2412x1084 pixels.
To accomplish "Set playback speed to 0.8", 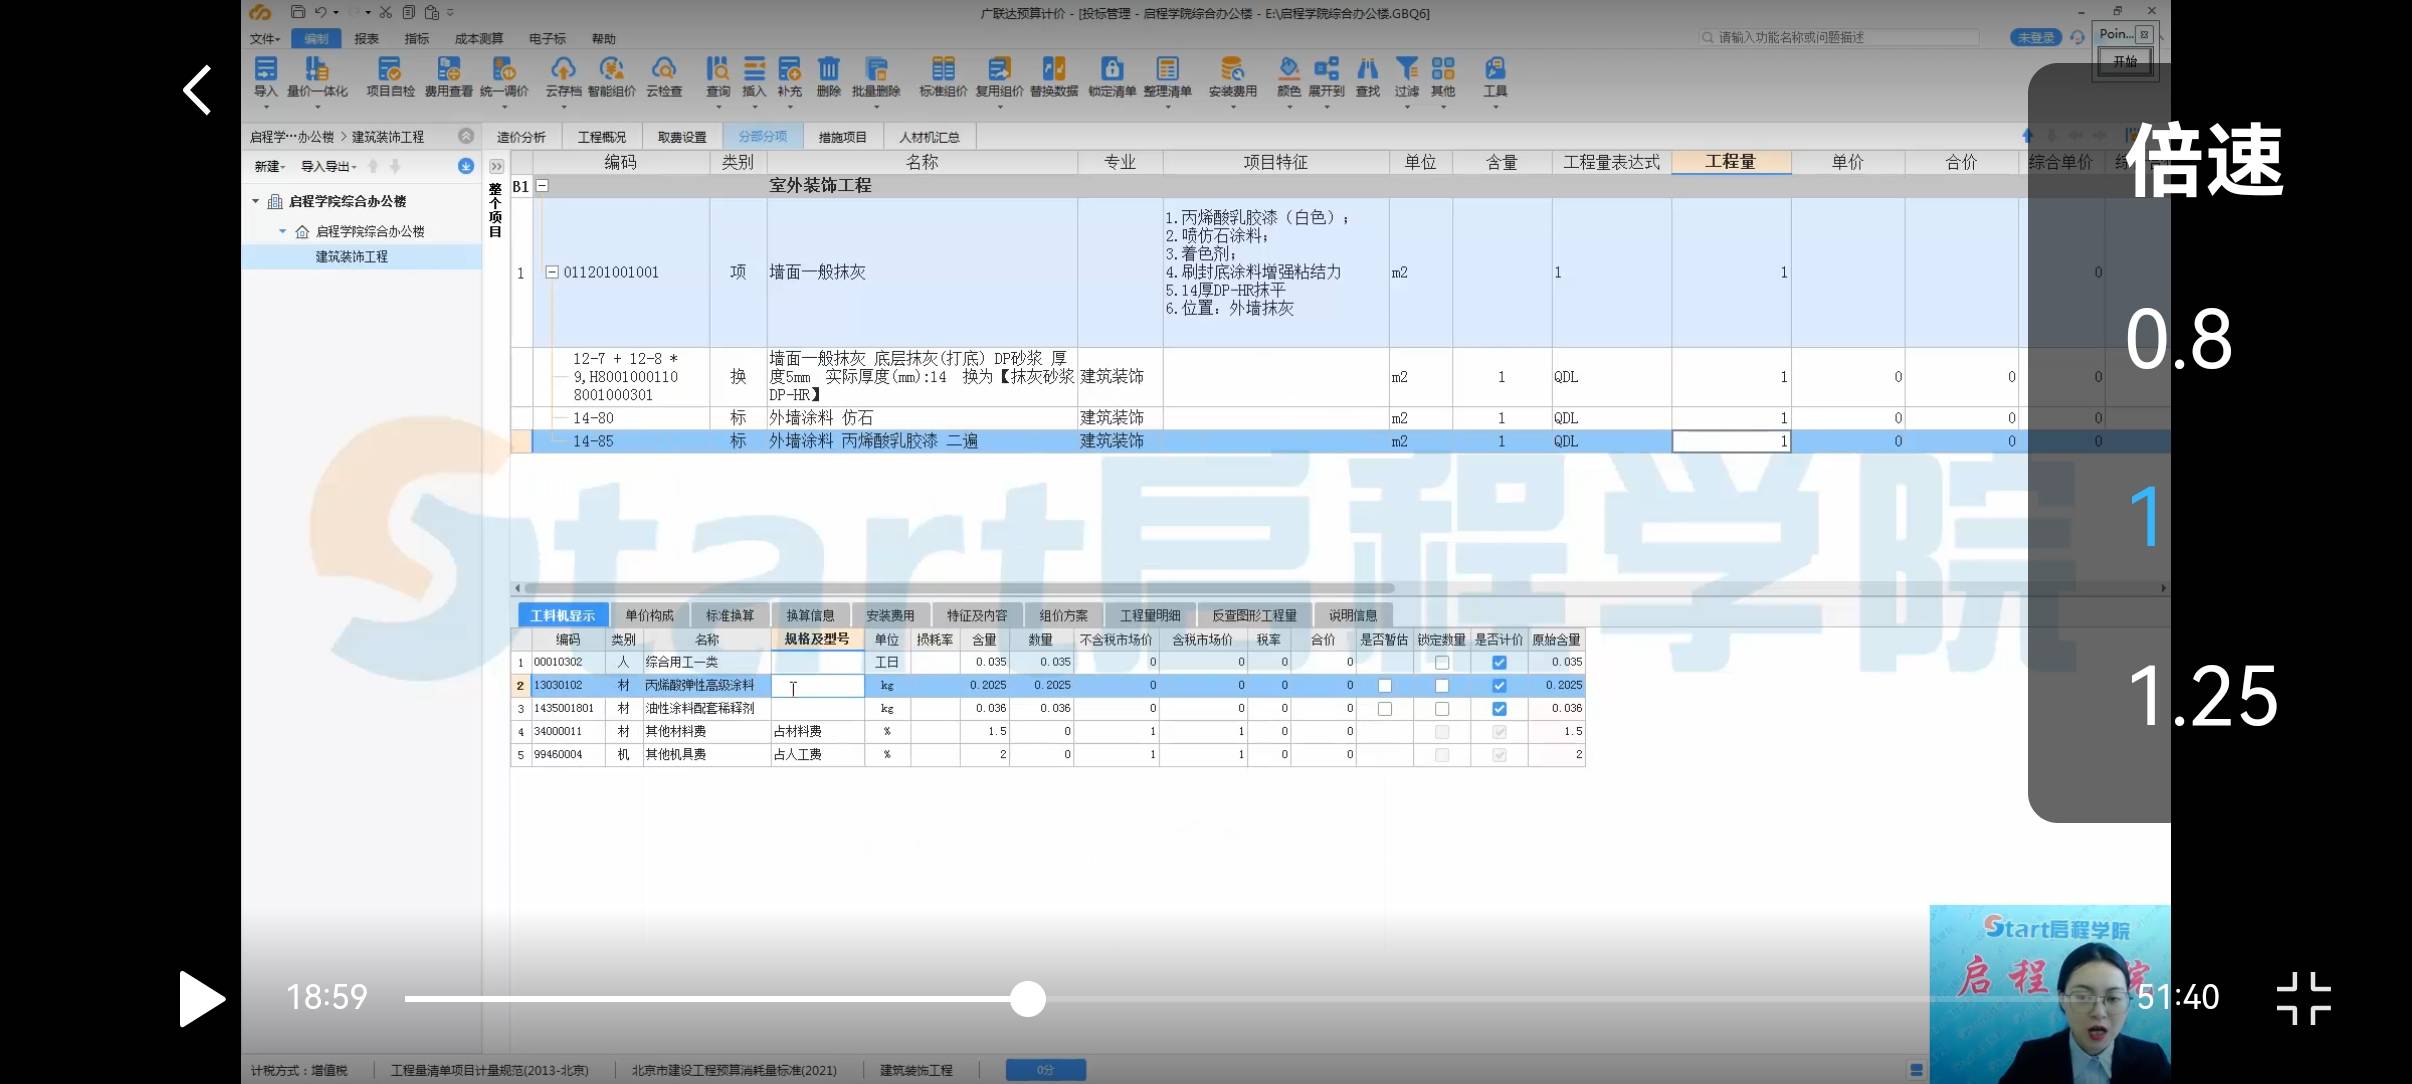I will (2178, 340).
